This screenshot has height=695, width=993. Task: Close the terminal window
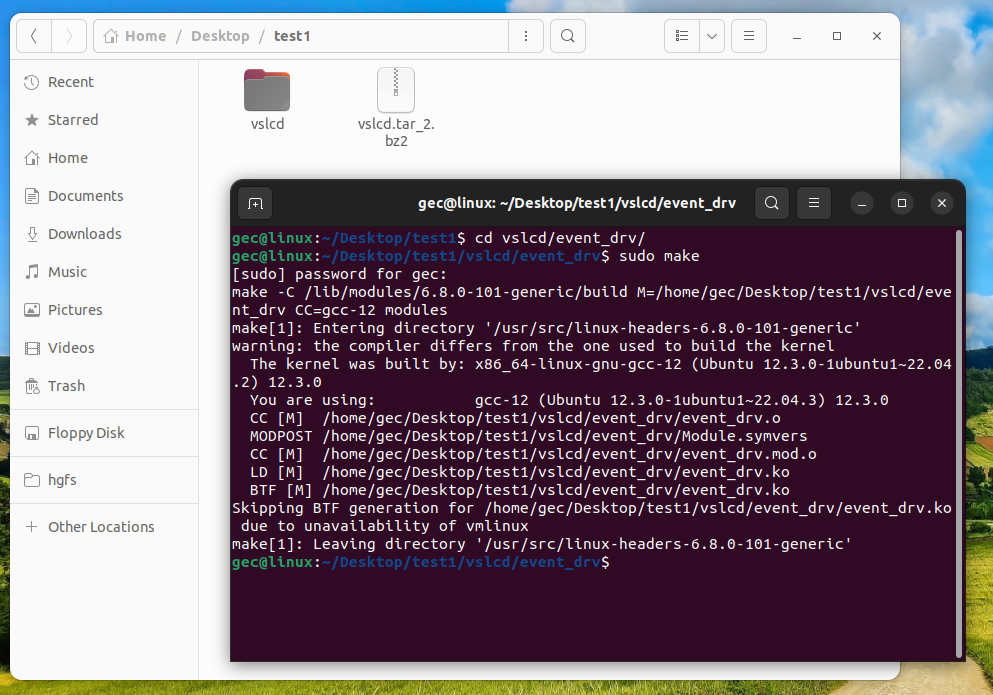(x=942, y=203)
